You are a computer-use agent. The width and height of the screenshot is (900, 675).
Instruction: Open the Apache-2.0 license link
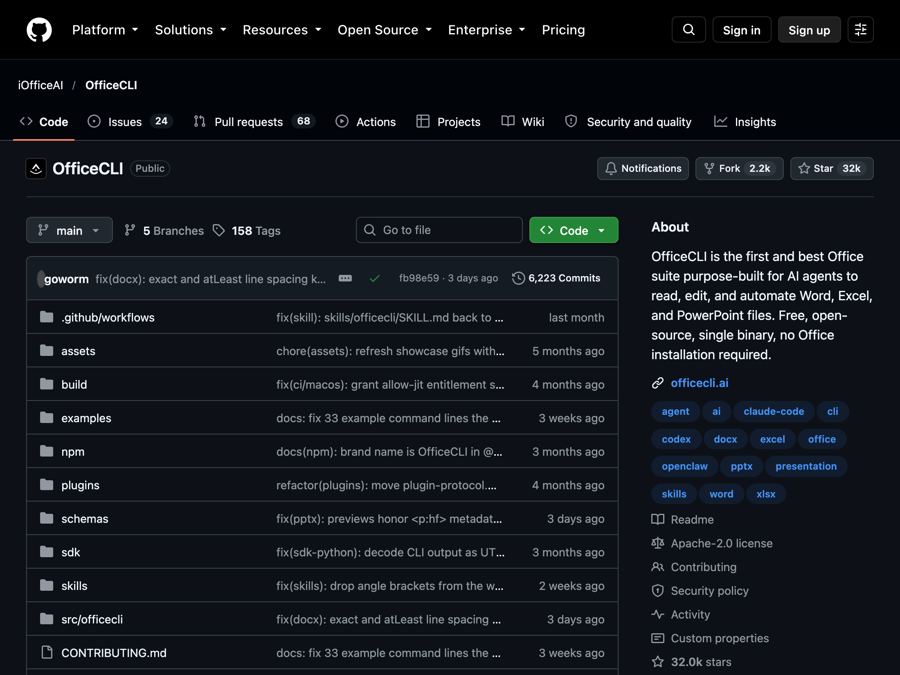(721, 543)
